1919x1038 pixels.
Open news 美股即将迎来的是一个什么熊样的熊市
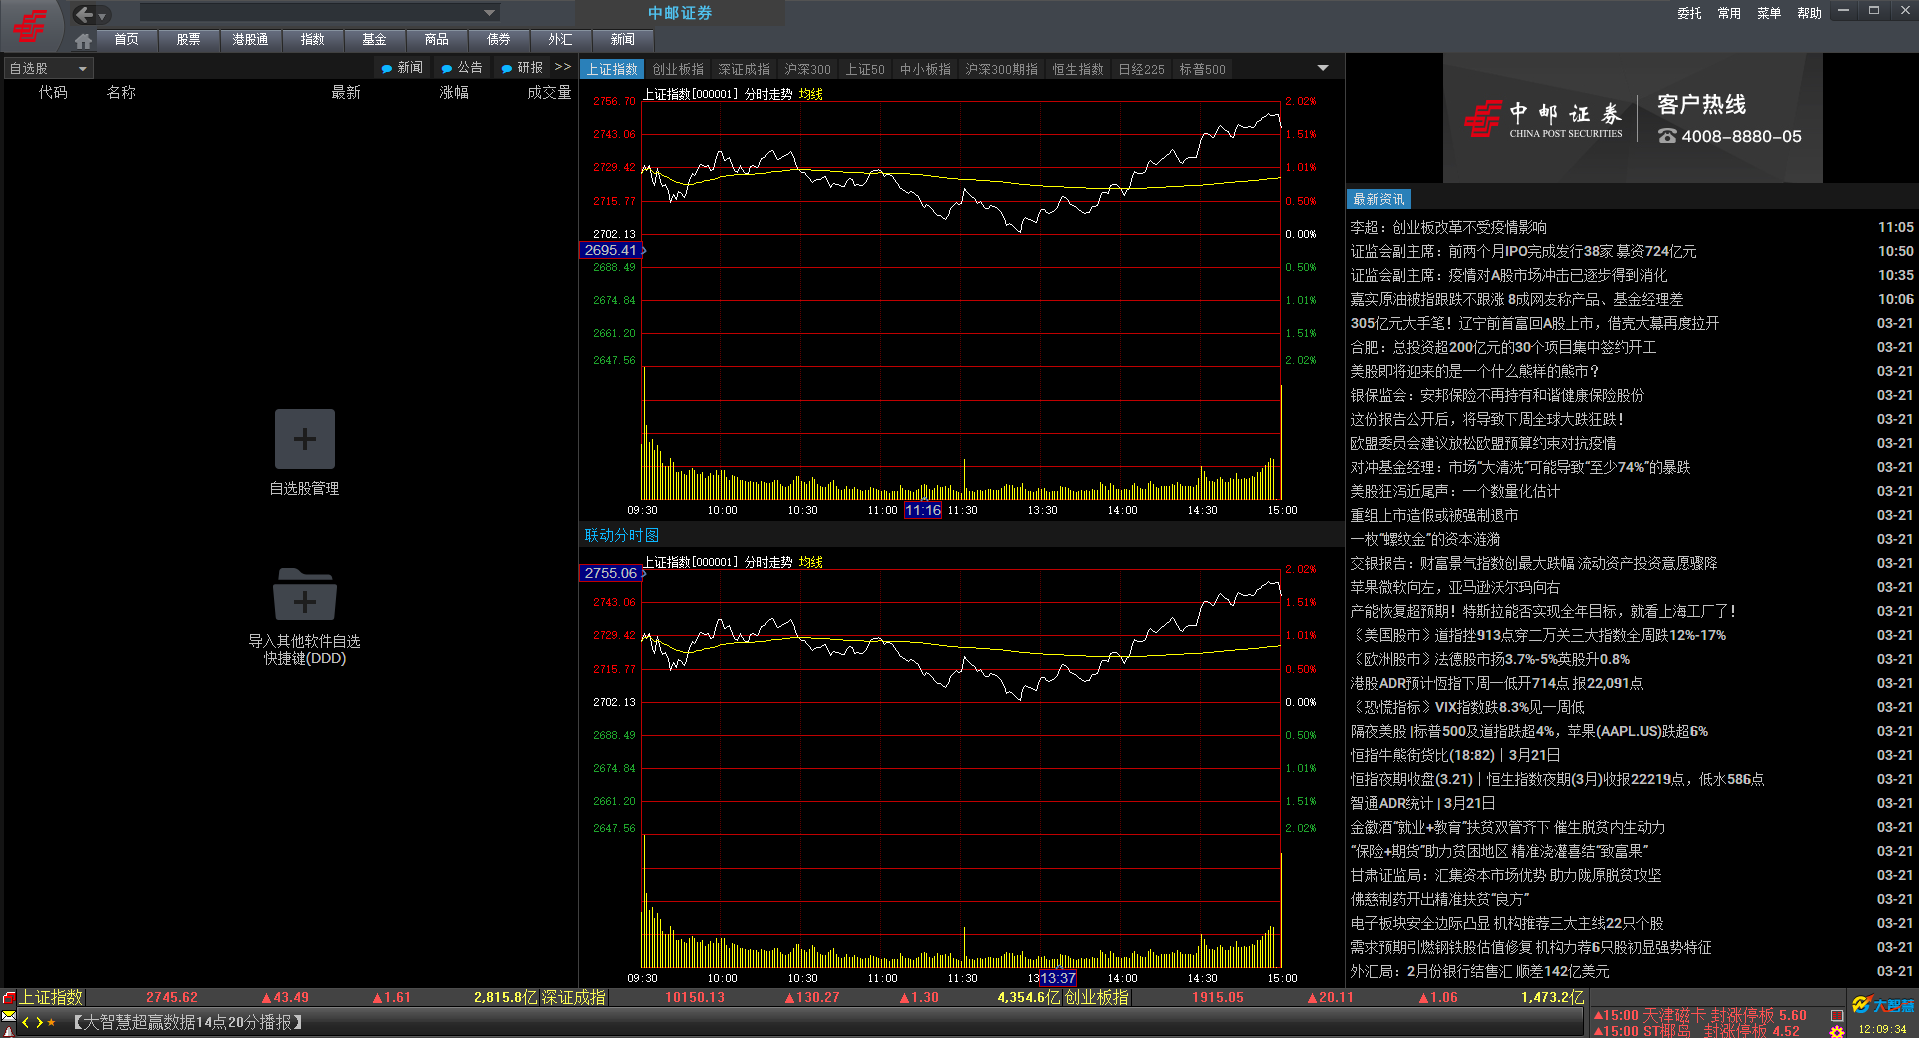point(1474,371)
